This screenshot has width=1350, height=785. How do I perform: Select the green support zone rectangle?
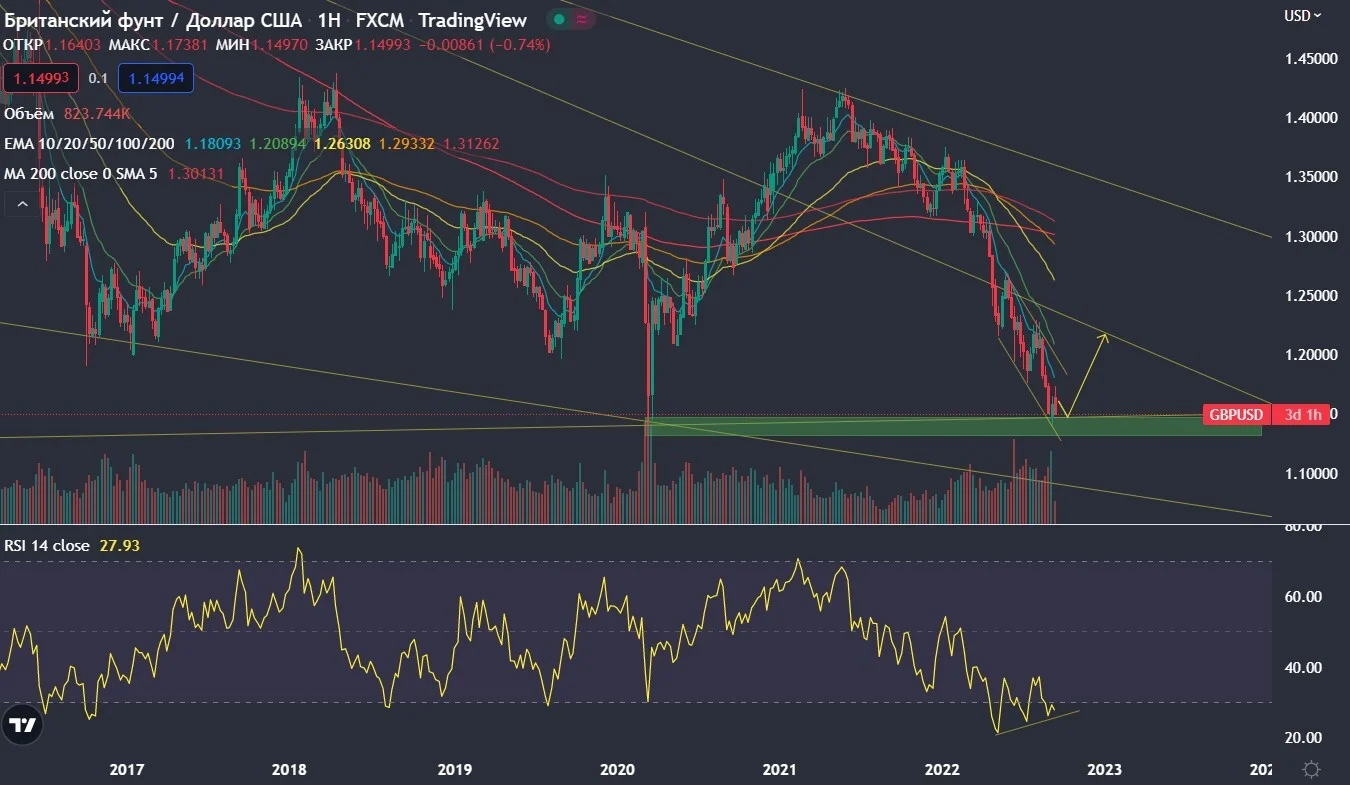pyautogui.click(x=952, y=426)
